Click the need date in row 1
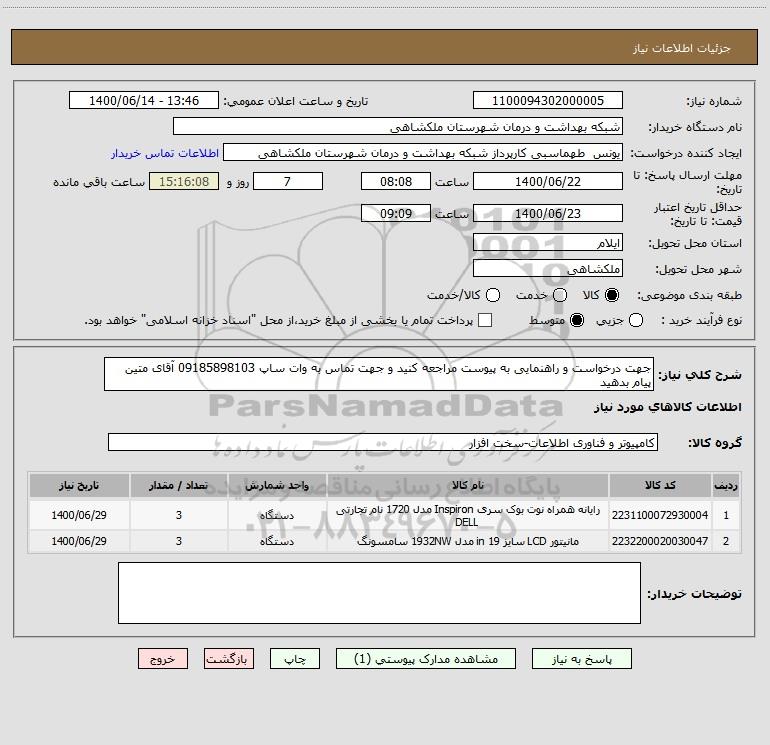Image resolution: width=770 pixels, height=745 pixels. pyautogui.click(x=79, y=515)
